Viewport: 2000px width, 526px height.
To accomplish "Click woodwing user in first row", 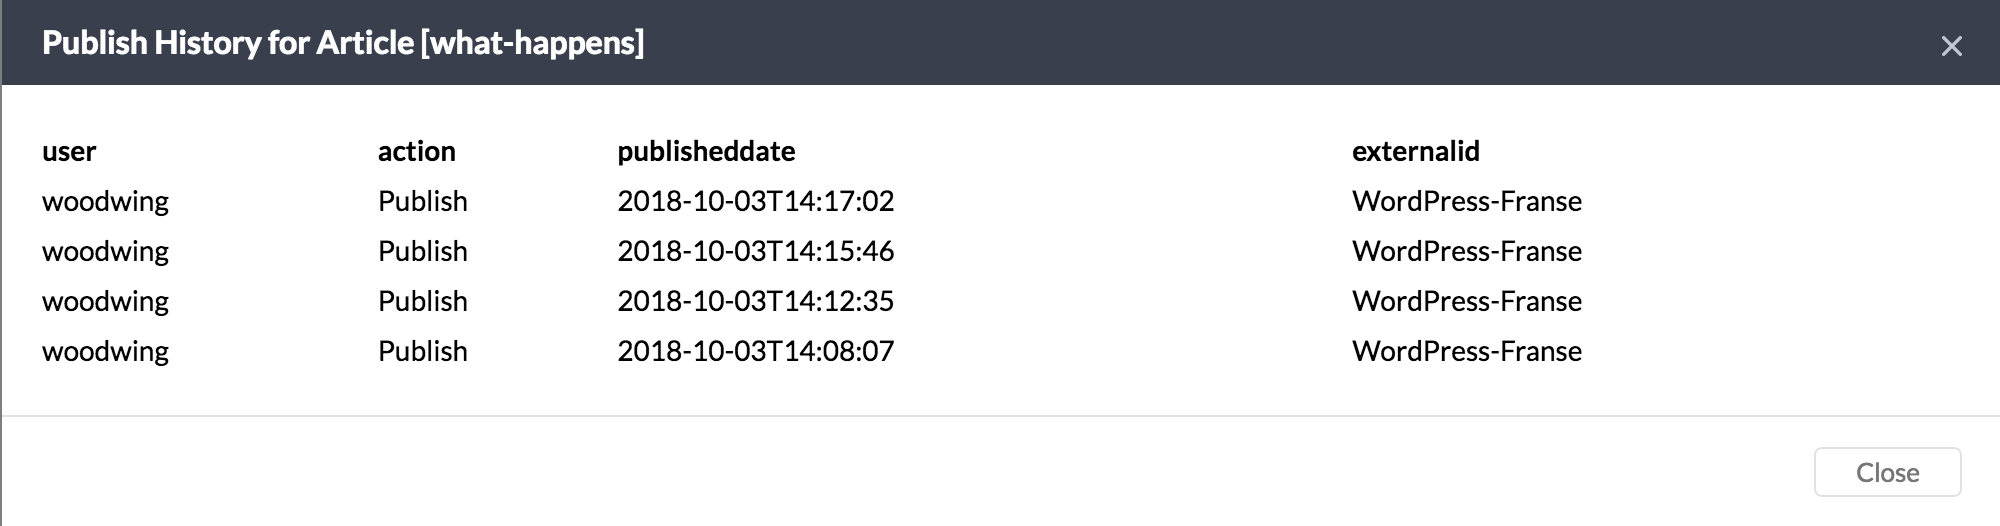I will tap(105, 201).
